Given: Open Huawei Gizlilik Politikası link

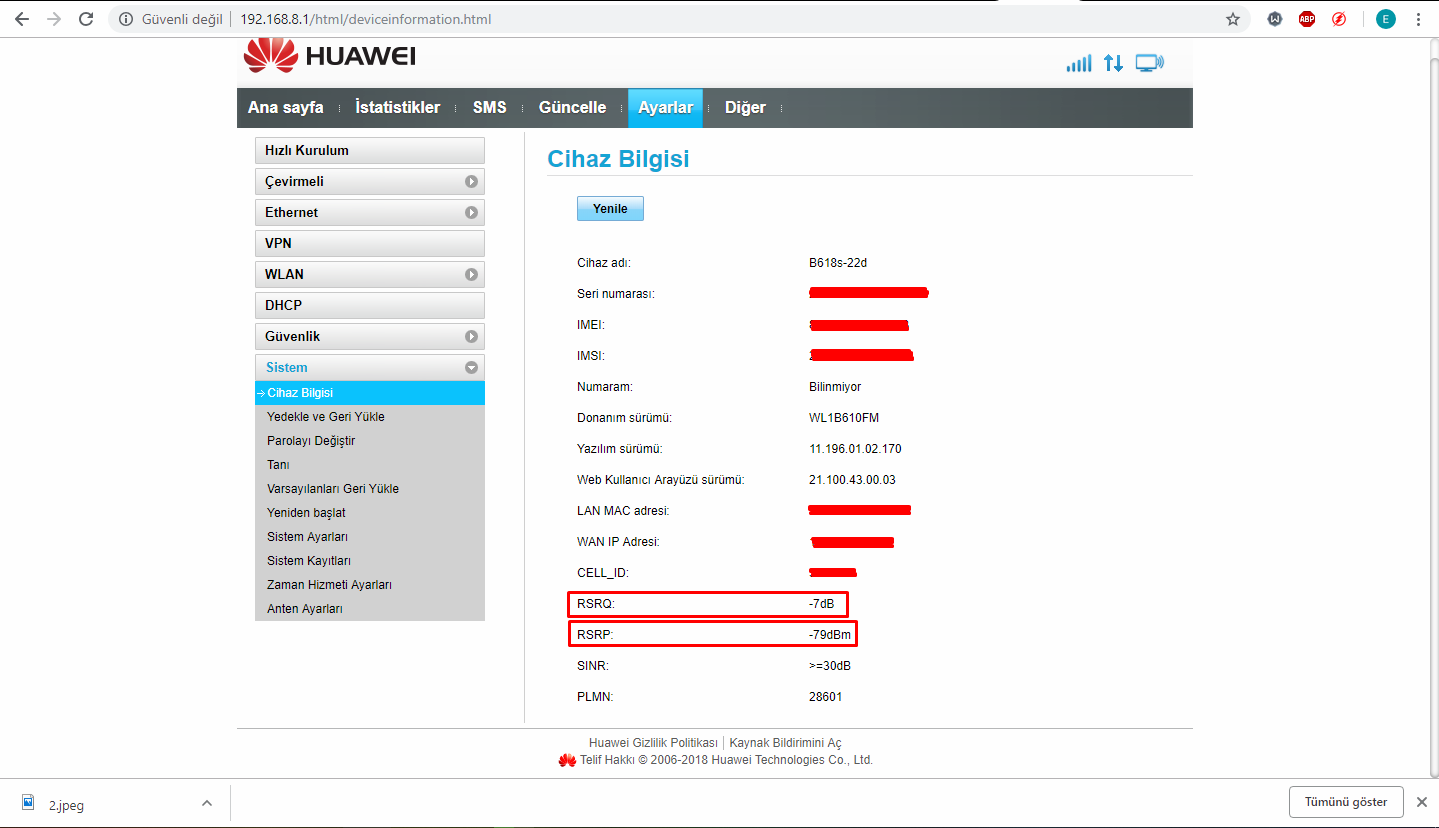Looking at the screenshot, I should click(653, 743).
